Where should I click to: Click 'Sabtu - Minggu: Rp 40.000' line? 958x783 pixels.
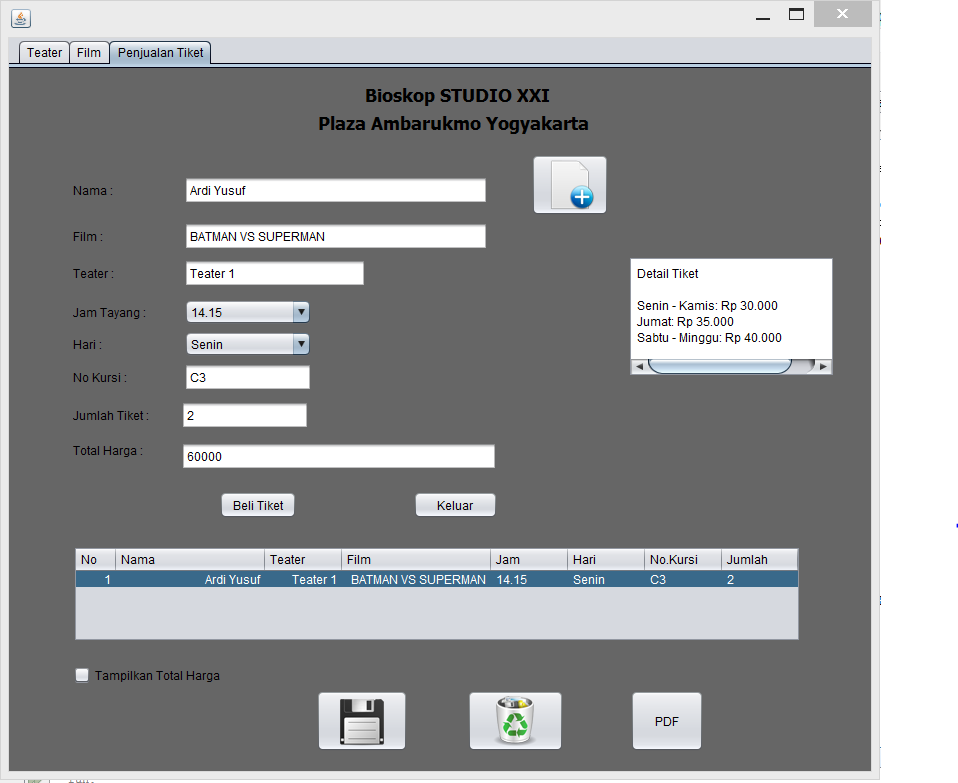pyautogui.click(x=709, y=338)
